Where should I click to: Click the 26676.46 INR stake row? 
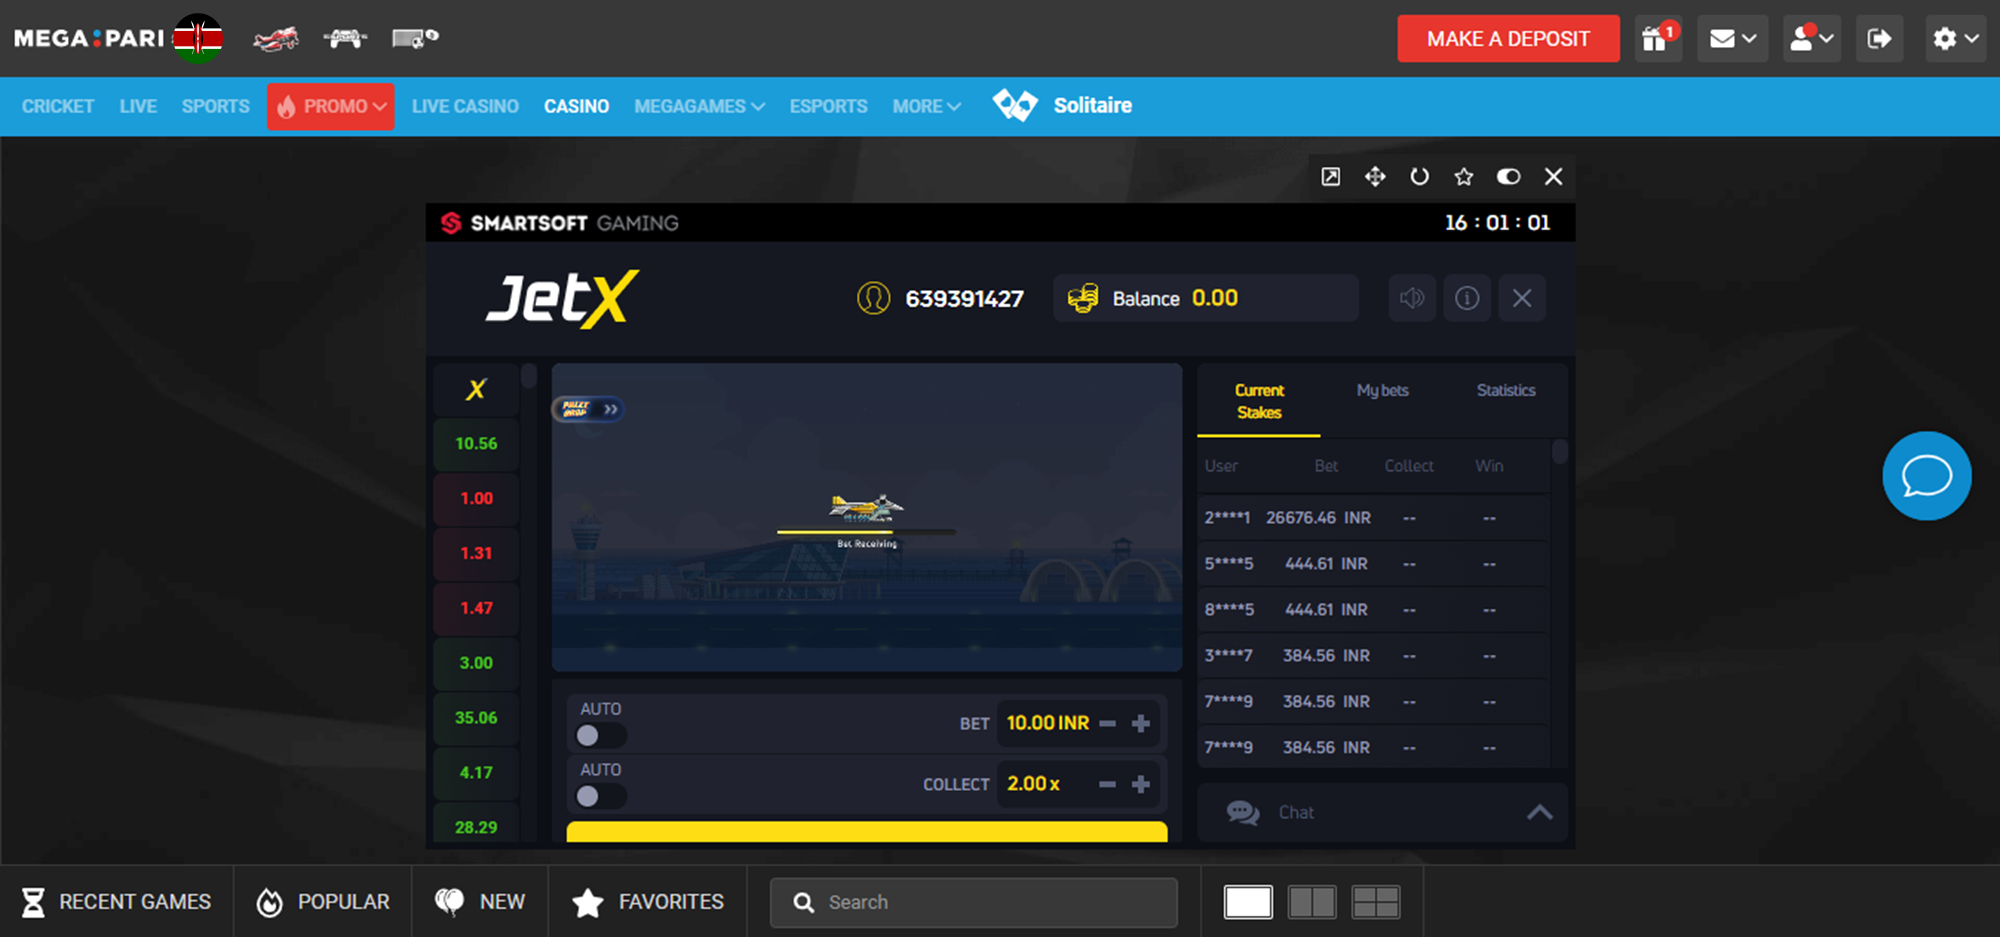click(1374, 517)
